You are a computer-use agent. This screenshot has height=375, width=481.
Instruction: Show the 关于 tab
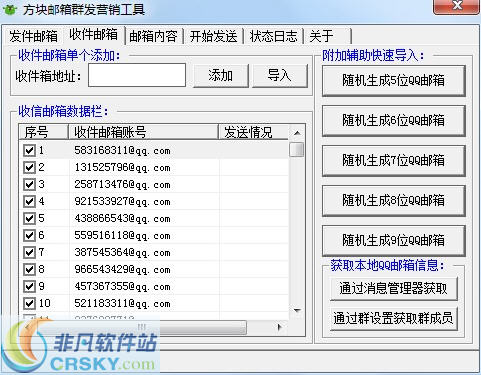pos(327,36)
